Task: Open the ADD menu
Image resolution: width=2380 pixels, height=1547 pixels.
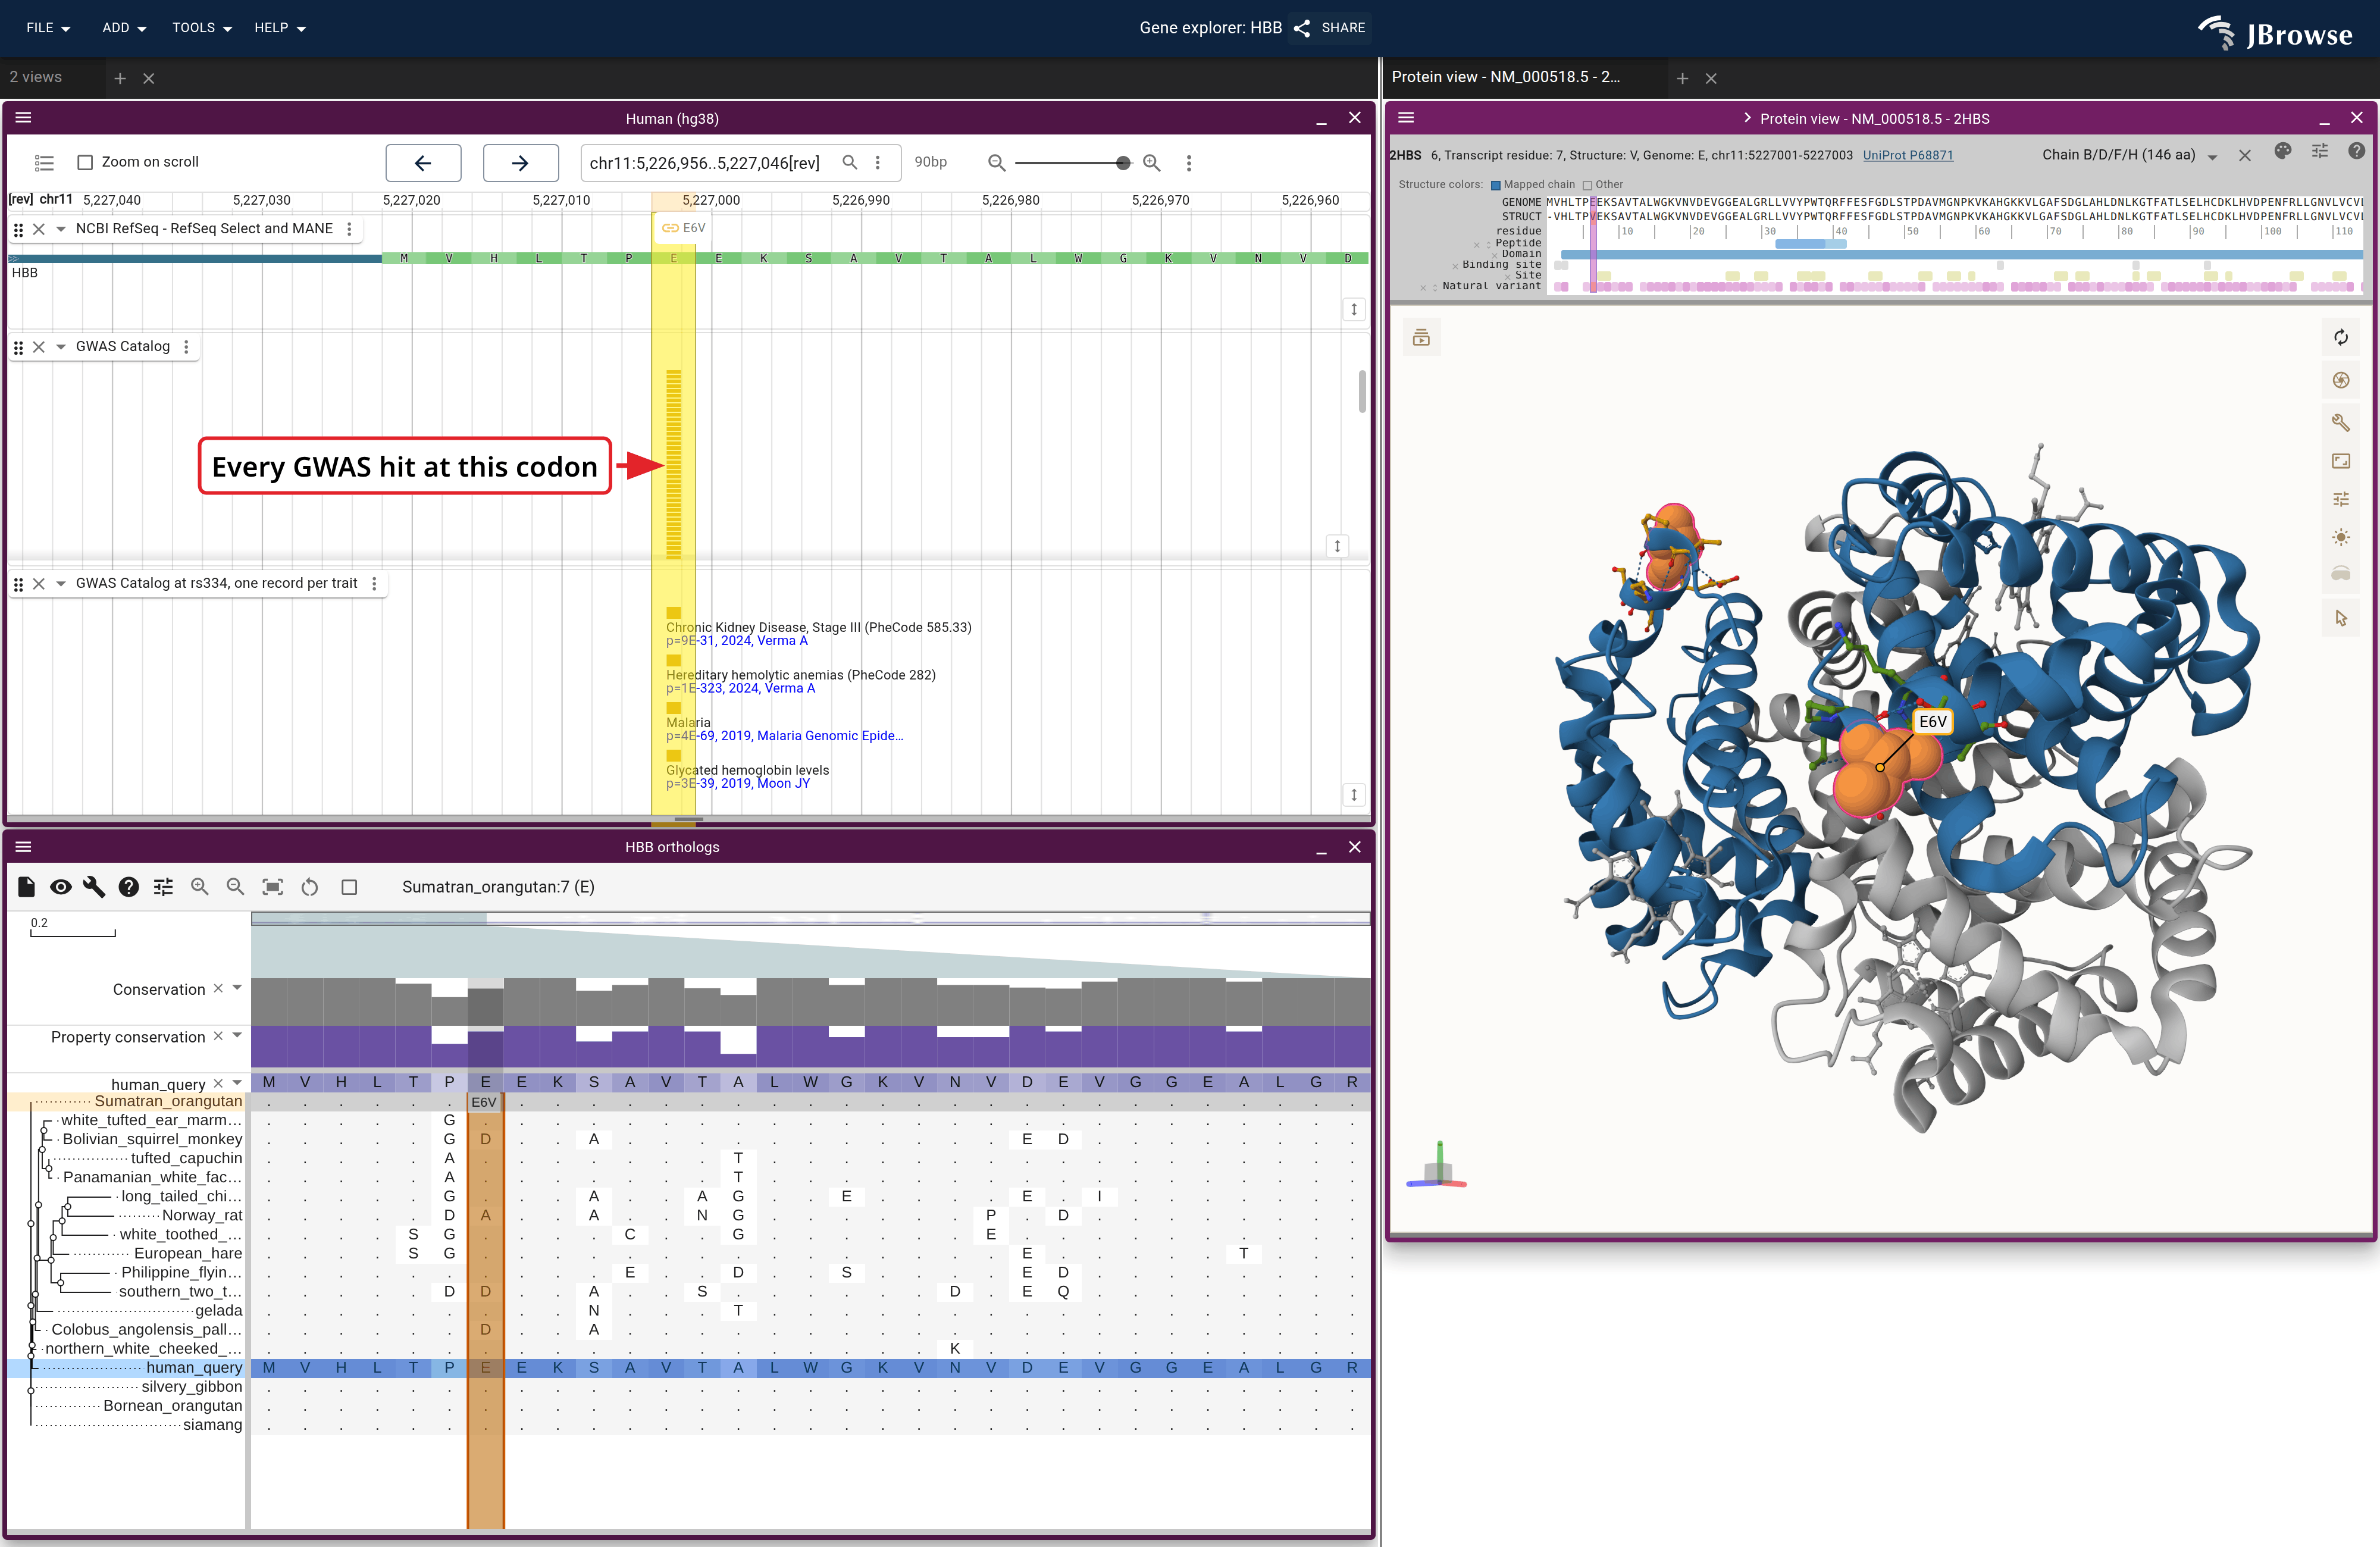Action: point(124,28)
